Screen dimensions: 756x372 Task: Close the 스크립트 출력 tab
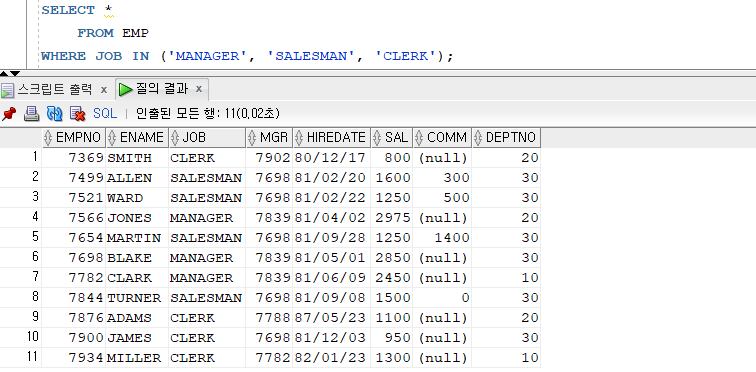pos(104,90)
